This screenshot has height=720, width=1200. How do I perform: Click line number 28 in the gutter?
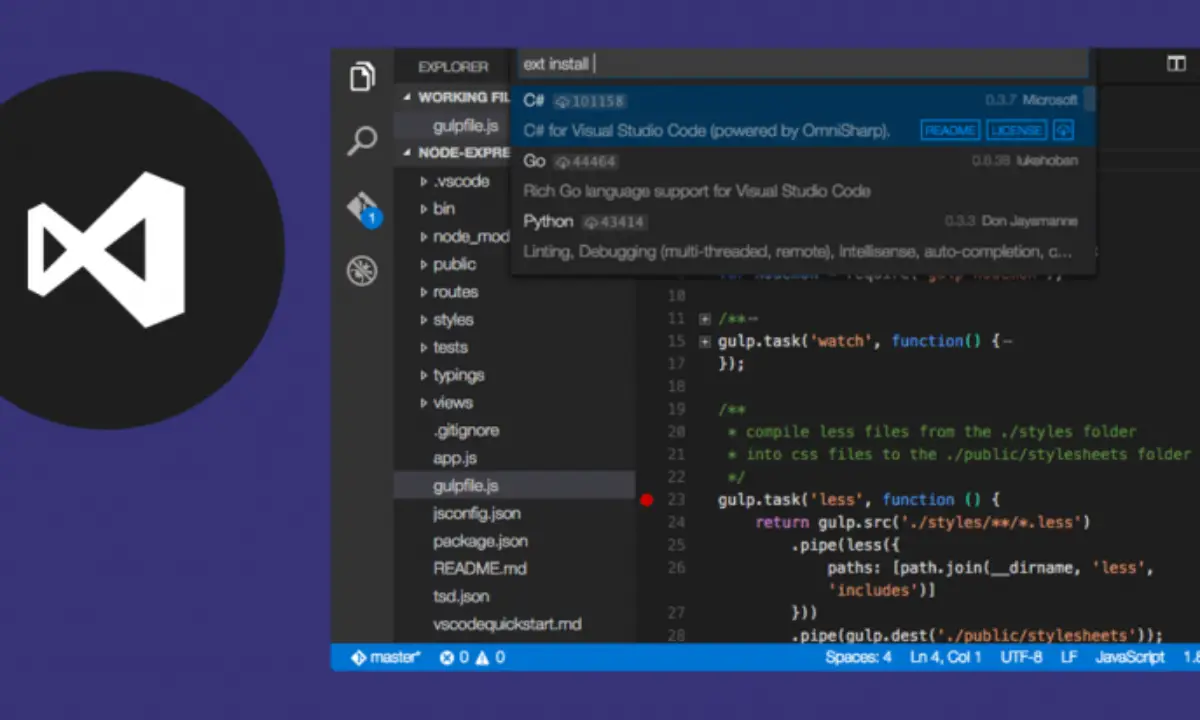tap(675, 635)
